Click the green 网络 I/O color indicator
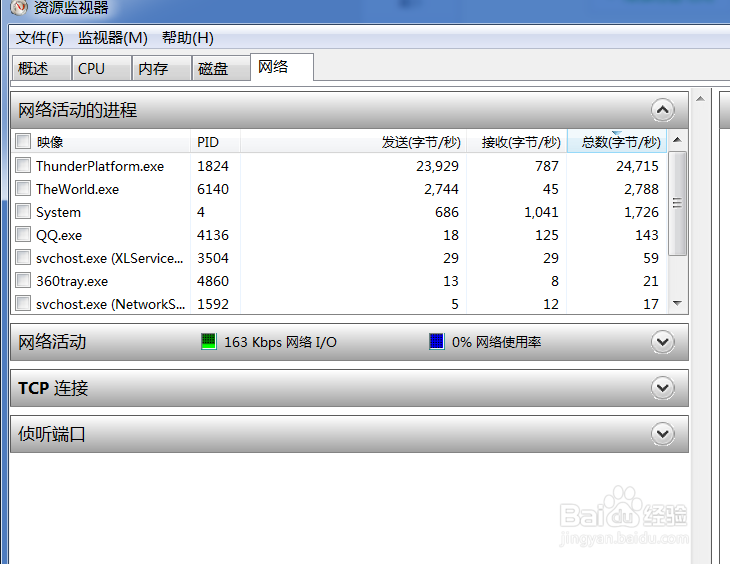 [209, 341]
